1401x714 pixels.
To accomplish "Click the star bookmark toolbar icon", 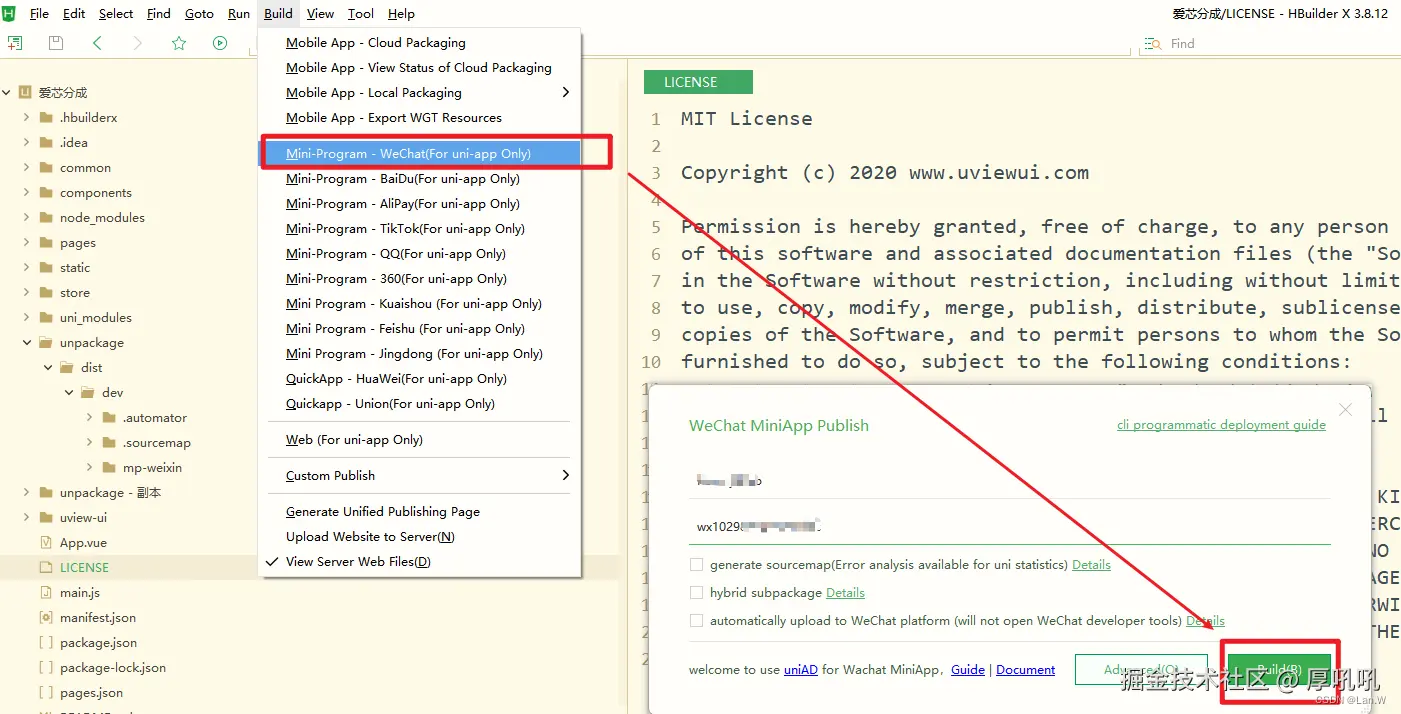I will (x=179, y=43).
